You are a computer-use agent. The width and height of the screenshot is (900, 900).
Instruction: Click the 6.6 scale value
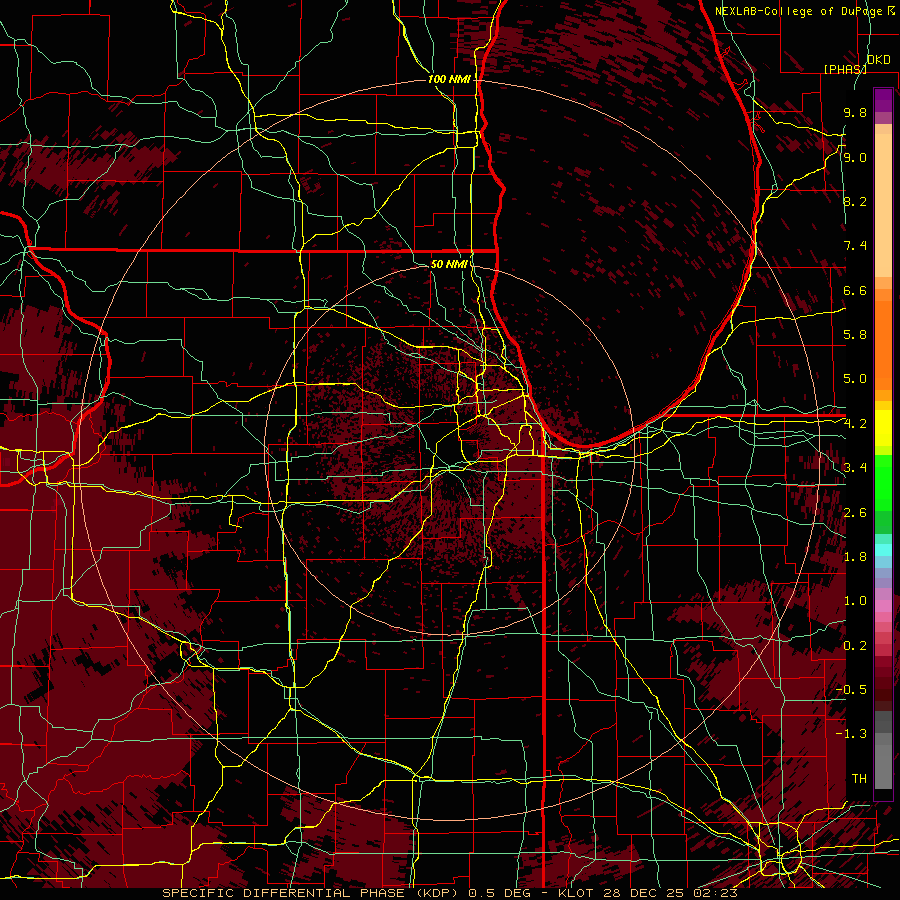[x=855, y=290]
